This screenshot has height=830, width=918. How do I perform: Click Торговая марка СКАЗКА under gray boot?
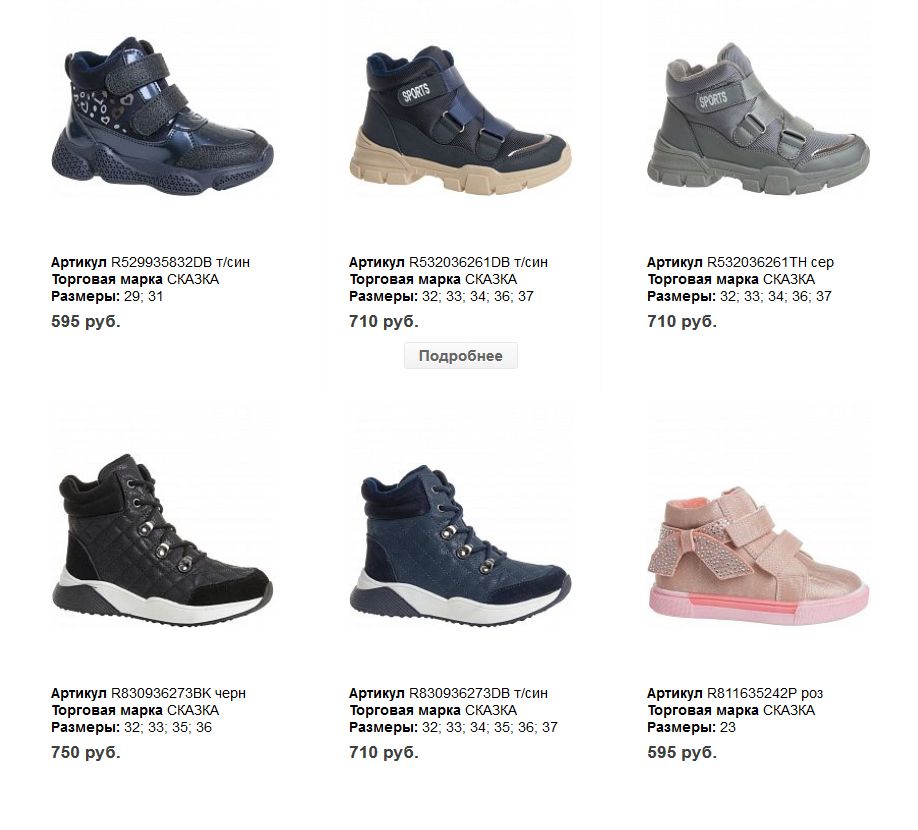point(731,279)
